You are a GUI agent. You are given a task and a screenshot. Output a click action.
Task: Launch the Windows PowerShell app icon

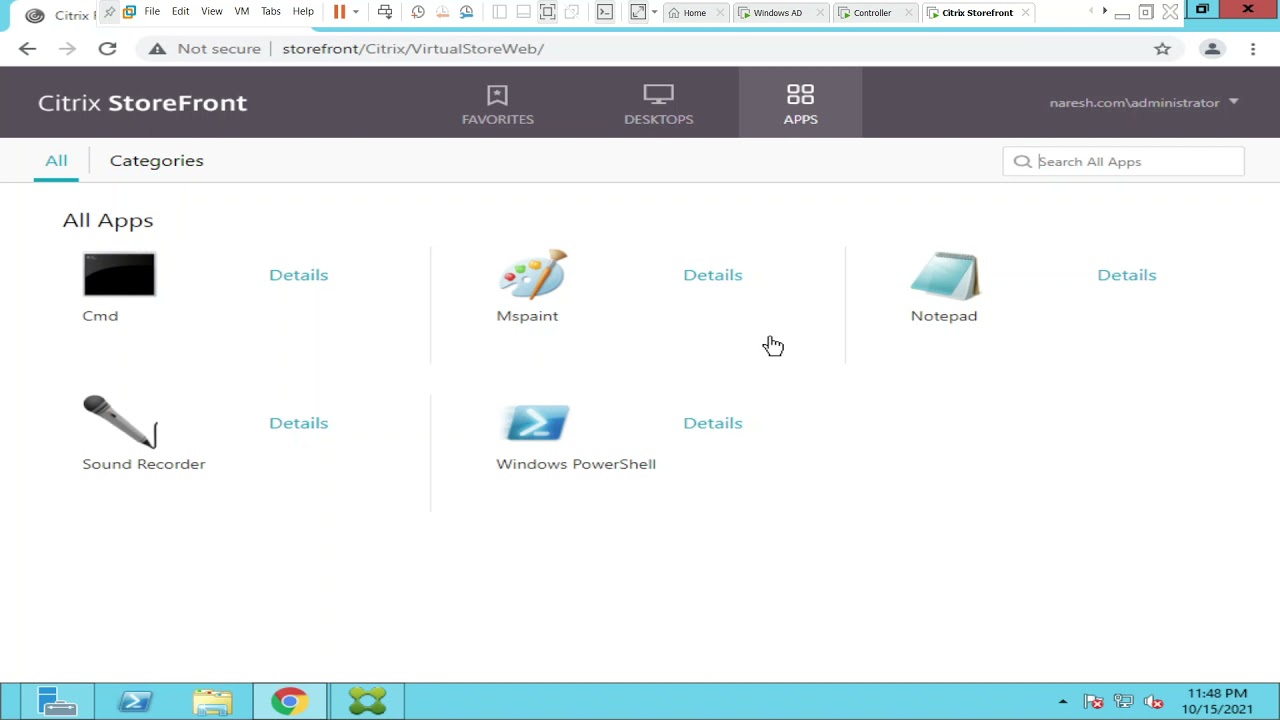[x=537, y=423]
